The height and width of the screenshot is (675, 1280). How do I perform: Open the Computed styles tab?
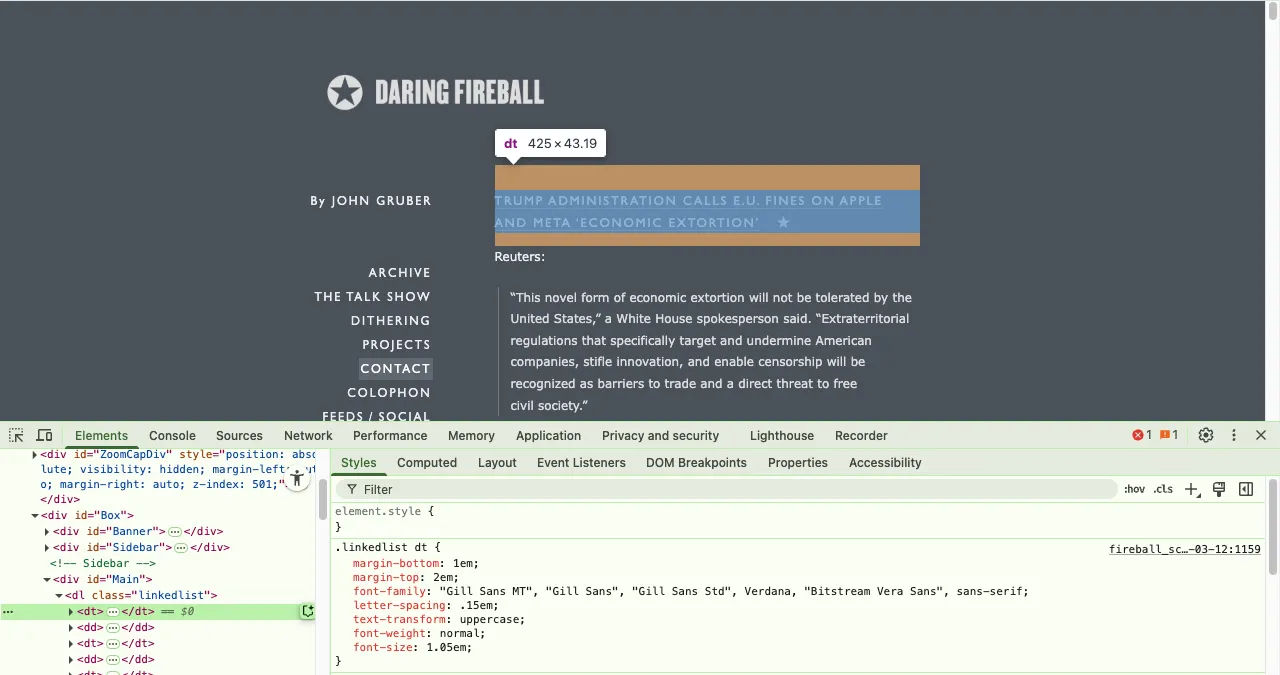click(x=426, y=462)
